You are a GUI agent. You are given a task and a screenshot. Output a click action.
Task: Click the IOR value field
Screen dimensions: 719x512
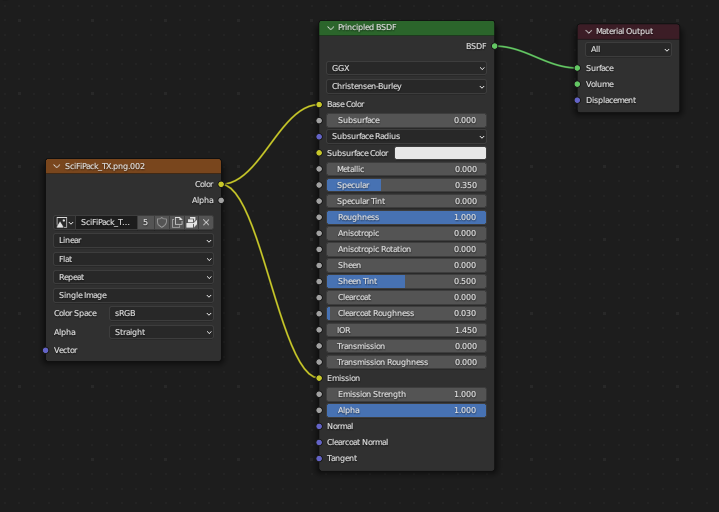406,329
